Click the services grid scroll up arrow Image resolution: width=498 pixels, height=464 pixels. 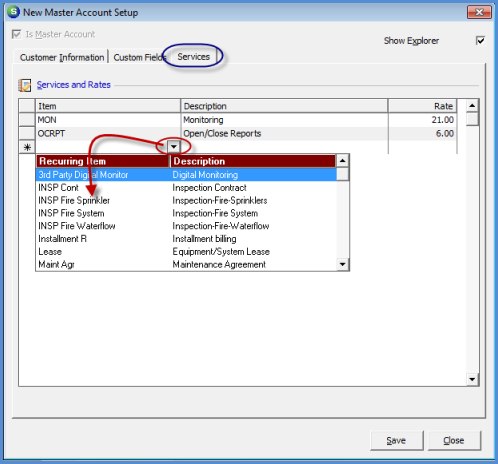(472, 106)
